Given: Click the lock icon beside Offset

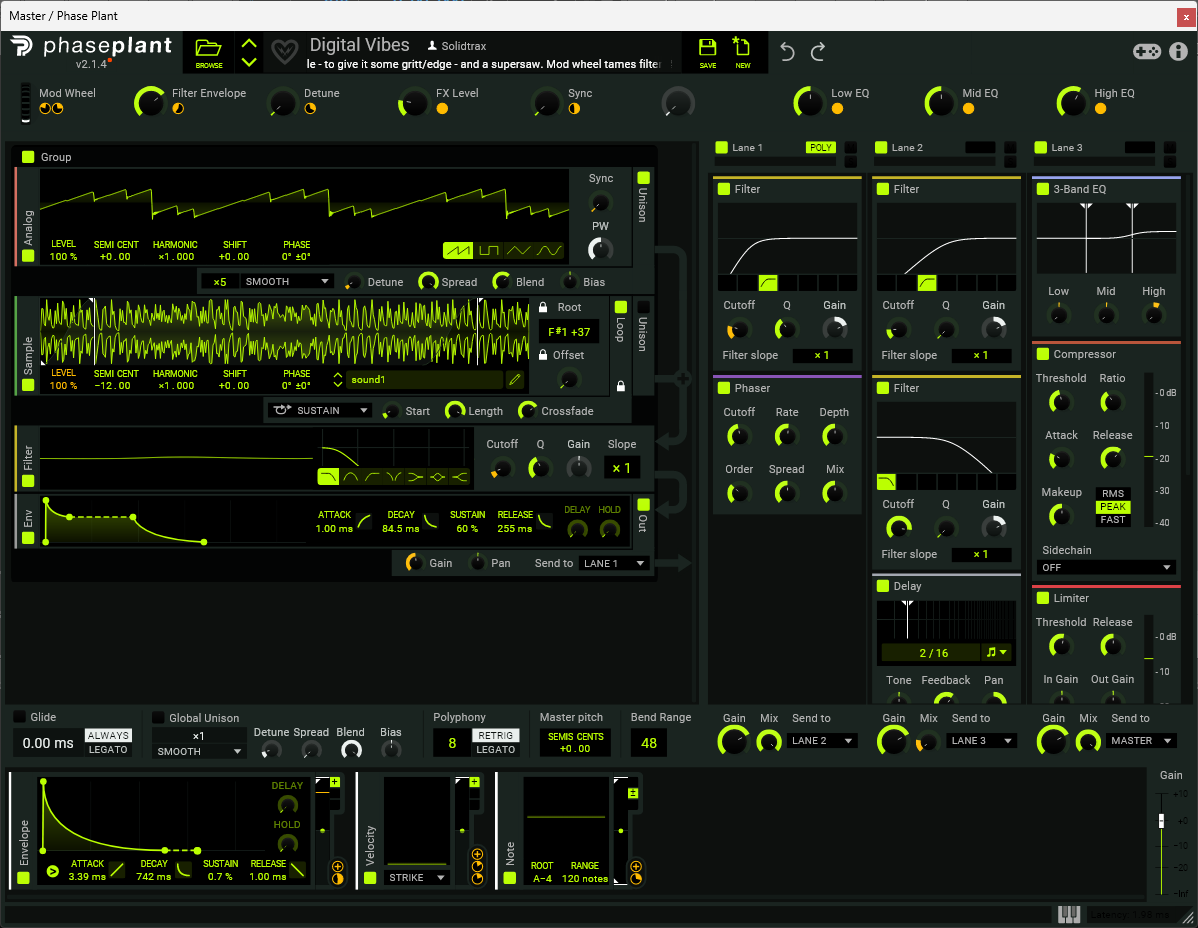Looking at the screenshot, I should pos(543,355).
